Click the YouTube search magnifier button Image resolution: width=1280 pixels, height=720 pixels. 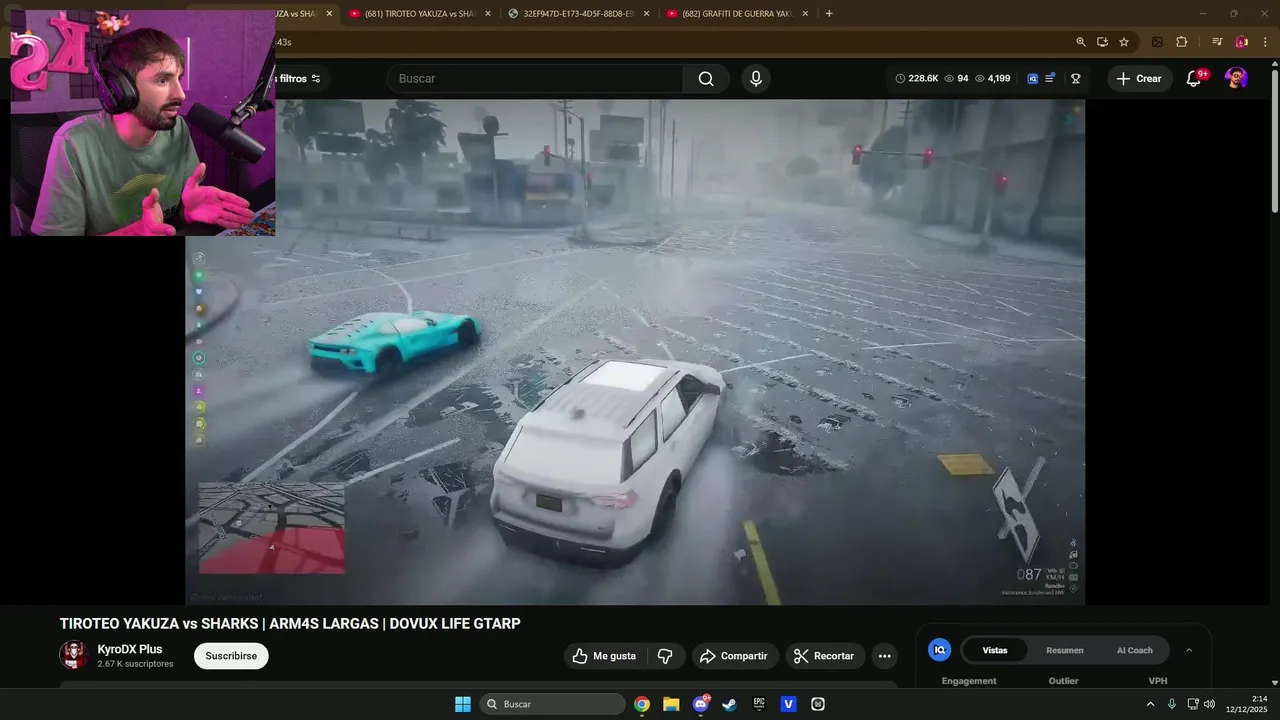coord(706,79)
